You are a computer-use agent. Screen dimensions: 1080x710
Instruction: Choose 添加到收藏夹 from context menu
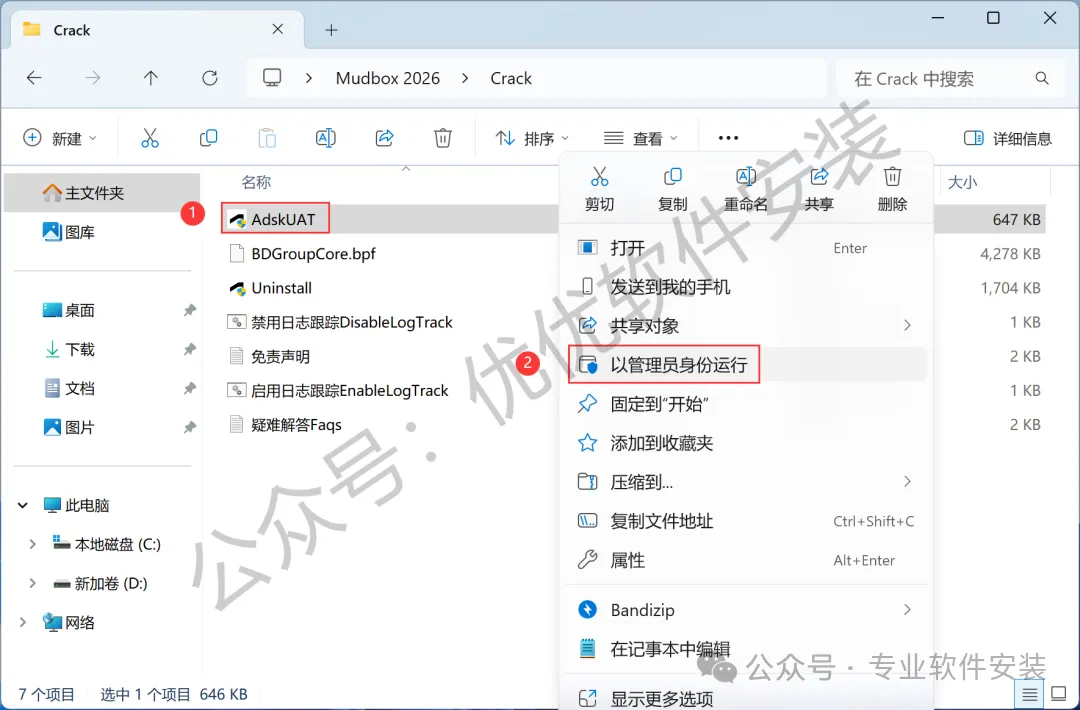[x=747, y=443]
